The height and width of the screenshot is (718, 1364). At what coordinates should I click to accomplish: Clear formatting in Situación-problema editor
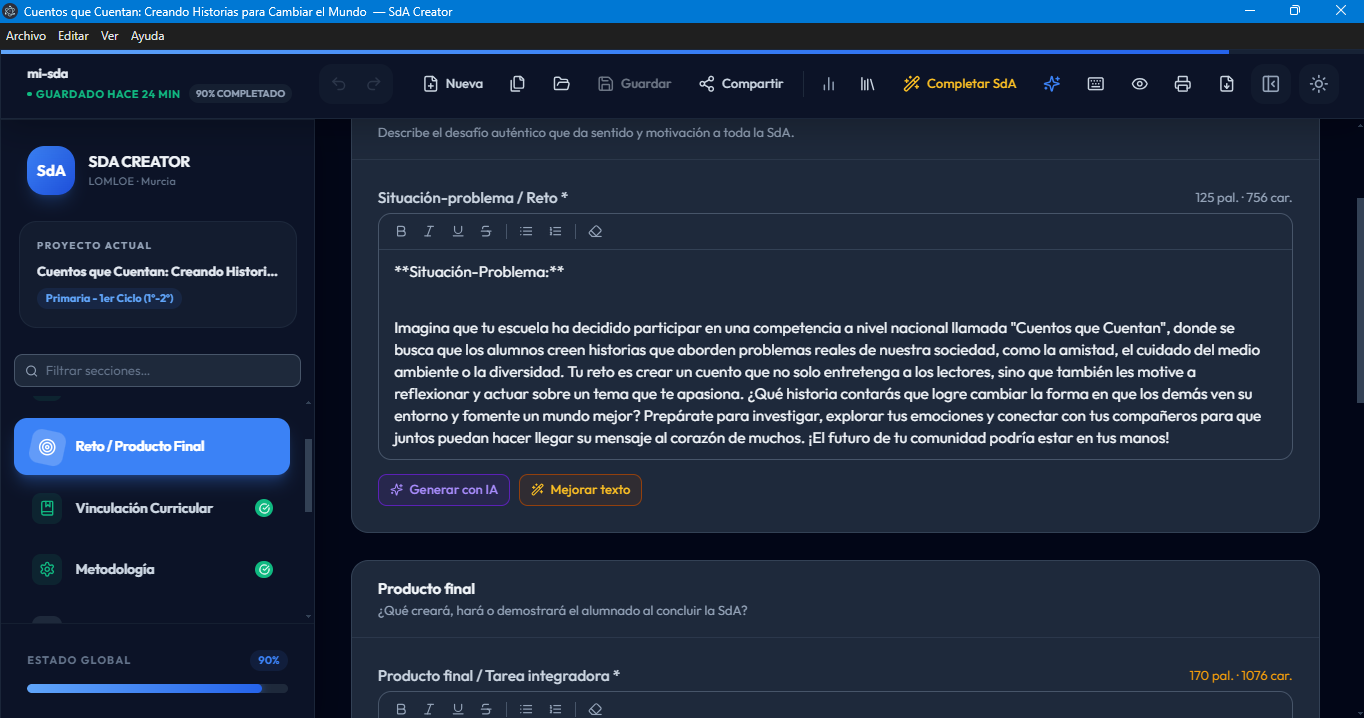click(595, 231)
